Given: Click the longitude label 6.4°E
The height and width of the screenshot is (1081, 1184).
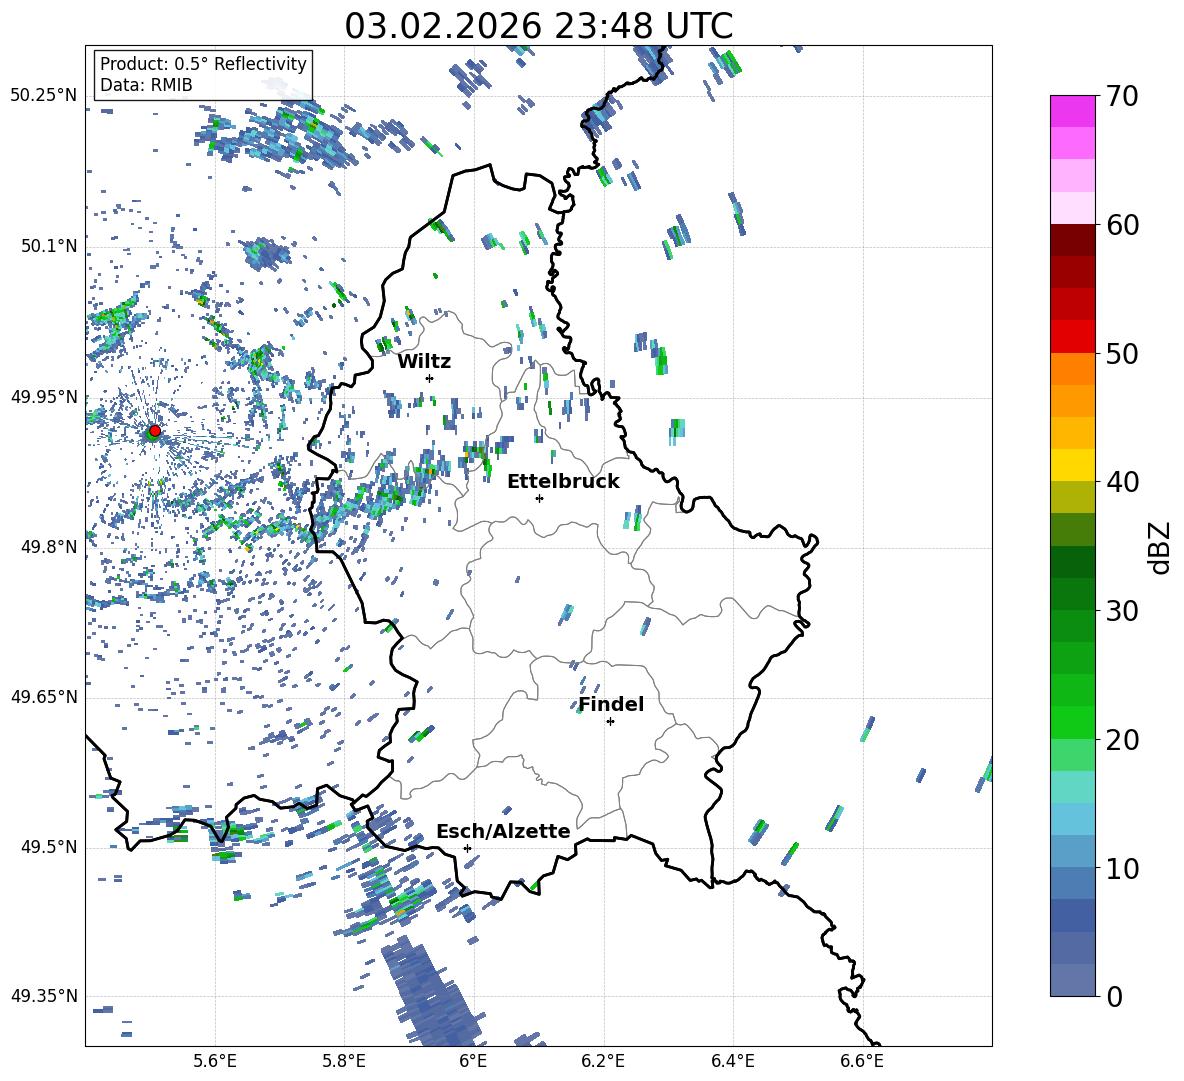Looking at the screenshot, I should click(x=732, y=1062).
